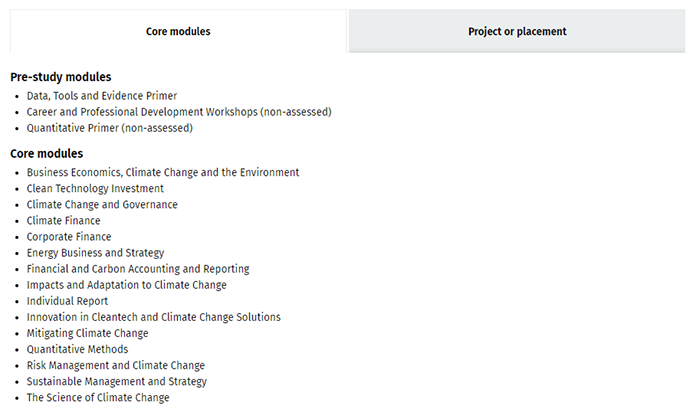Select the Climate Finance module
This screenshot has height=412, width=700.
(64, 220)
